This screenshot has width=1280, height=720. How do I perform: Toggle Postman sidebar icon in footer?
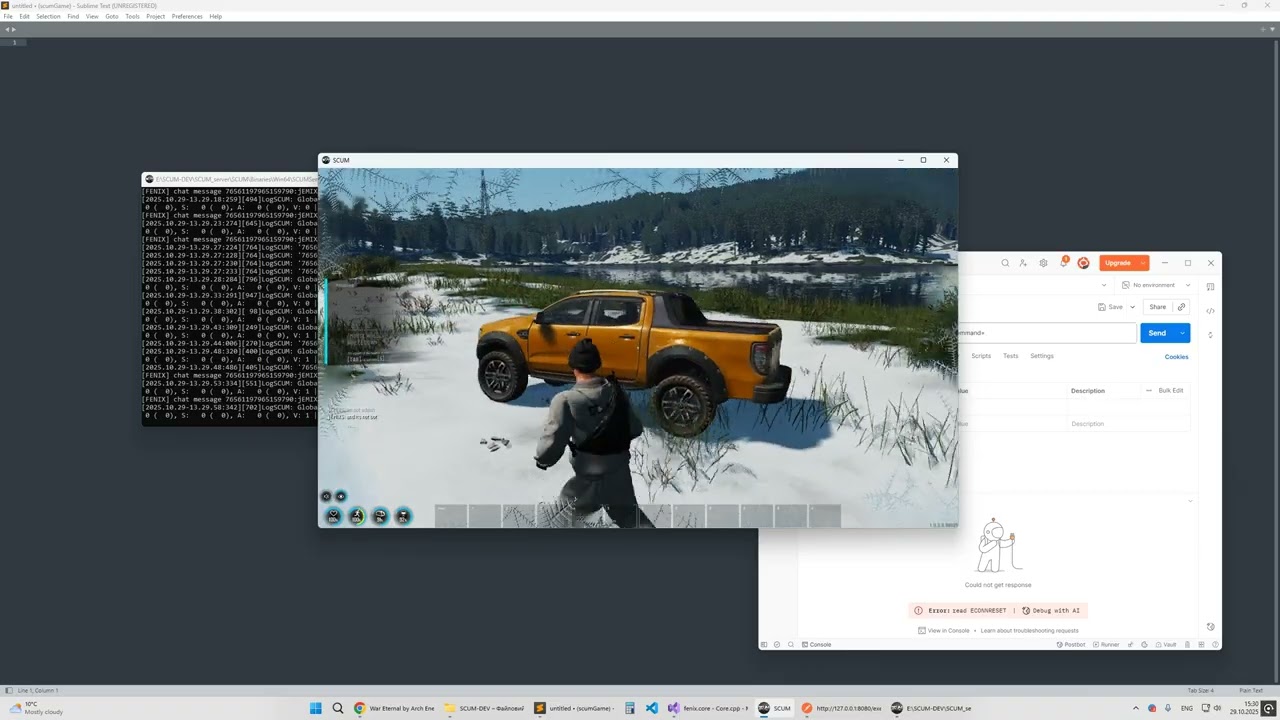pos(764,645)
